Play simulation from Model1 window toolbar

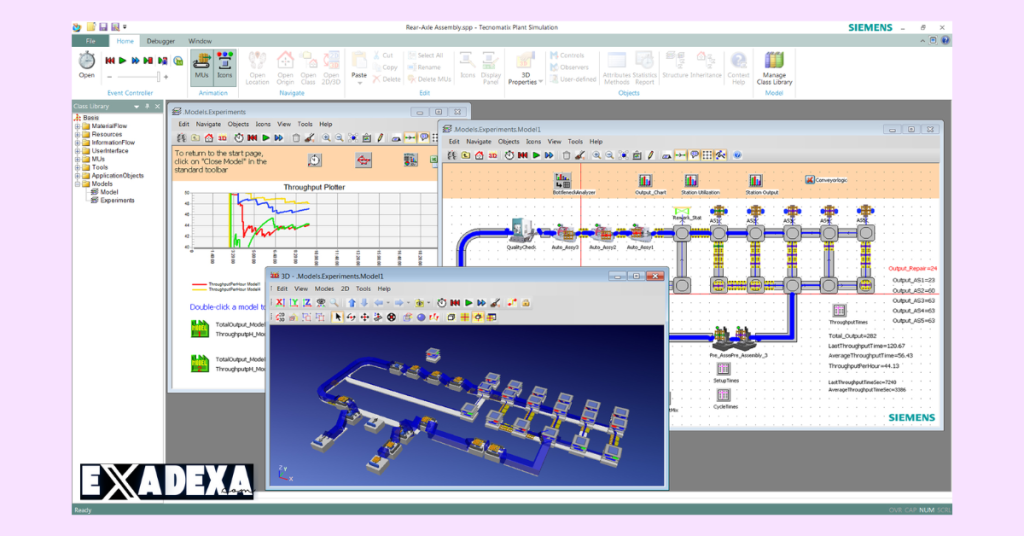pos(536,155)
